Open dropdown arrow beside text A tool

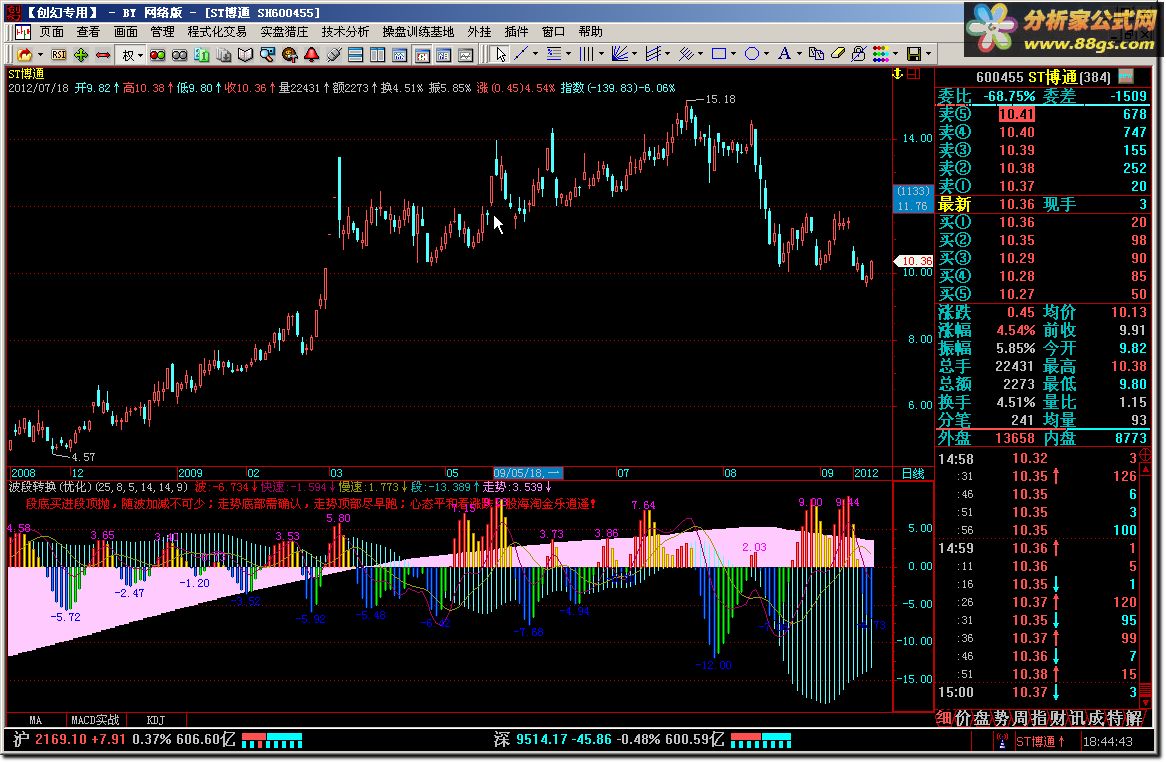(799, 54)
